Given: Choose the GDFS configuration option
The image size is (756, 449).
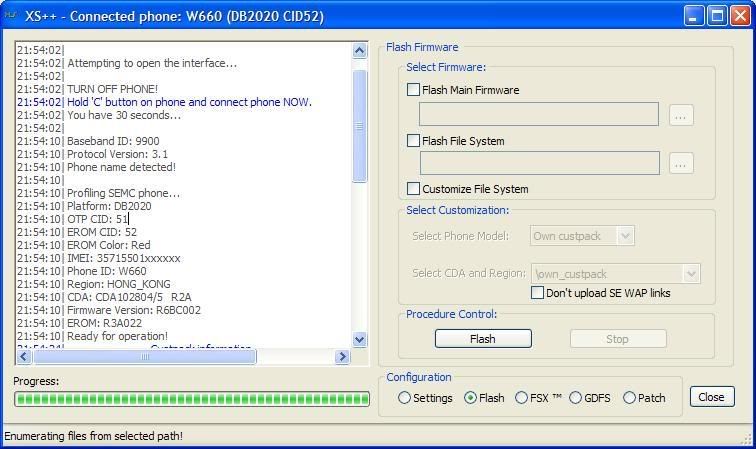Looking at the screenshot, I should 575,398.
